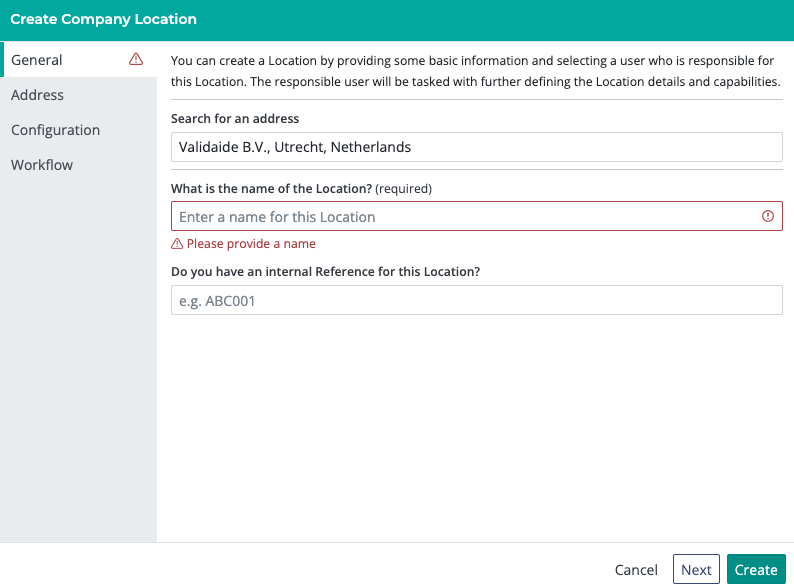Click the 'What is the name of the Location?' label
This screenshot has height=585, width=794.
pyautogui.click(x=271, y=188)
